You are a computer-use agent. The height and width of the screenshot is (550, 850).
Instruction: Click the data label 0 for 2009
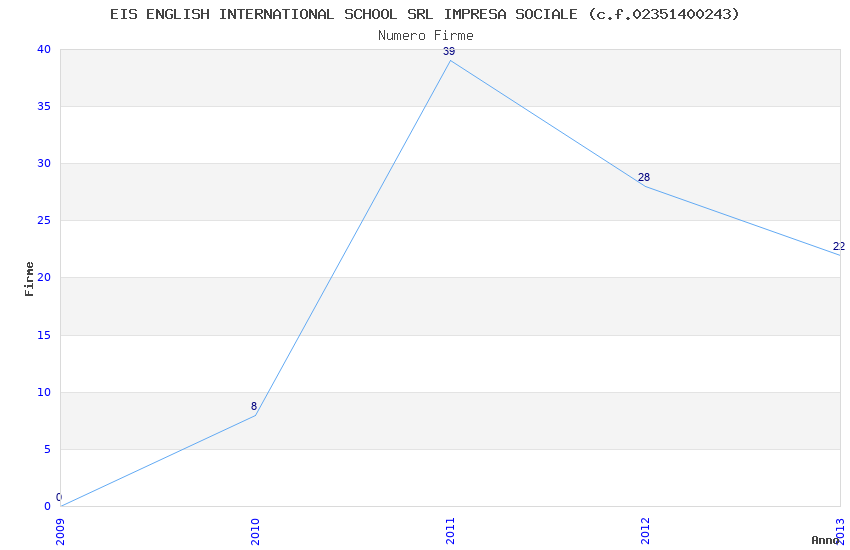point(59,497)
